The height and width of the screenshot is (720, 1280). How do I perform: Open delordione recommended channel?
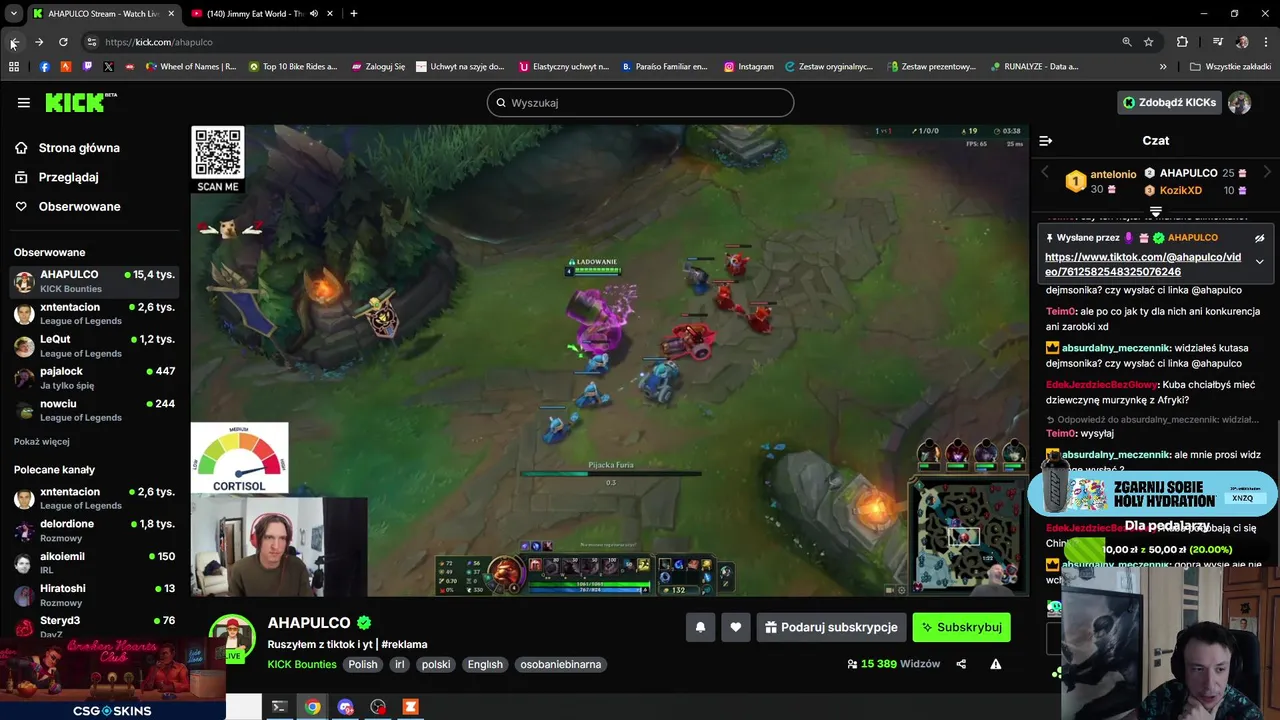click(x=95, y=530)
